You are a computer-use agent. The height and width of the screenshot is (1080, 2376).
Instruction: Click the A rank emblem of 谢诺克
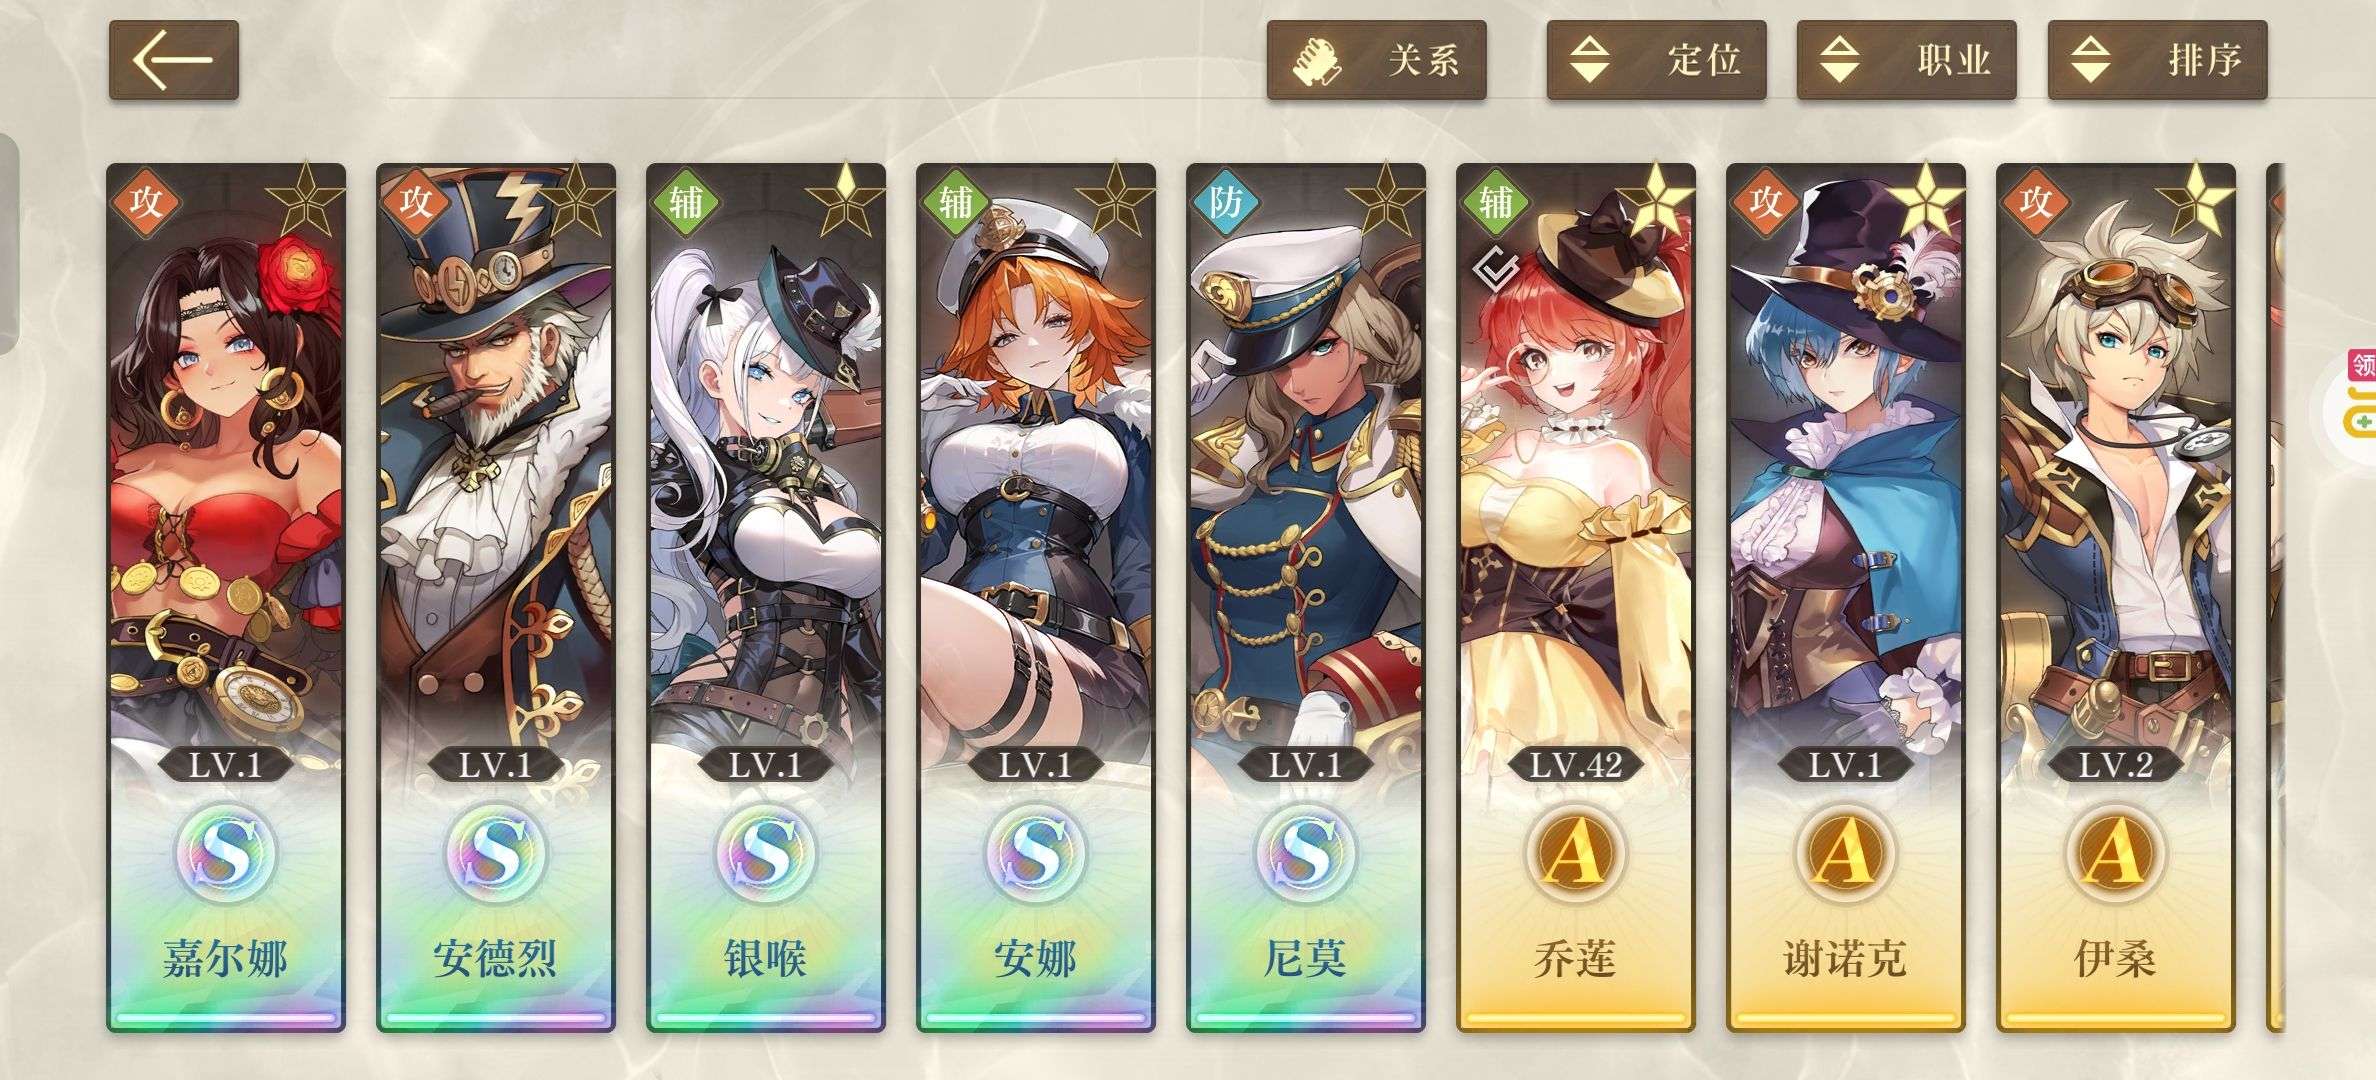[x=1846, y=852]
